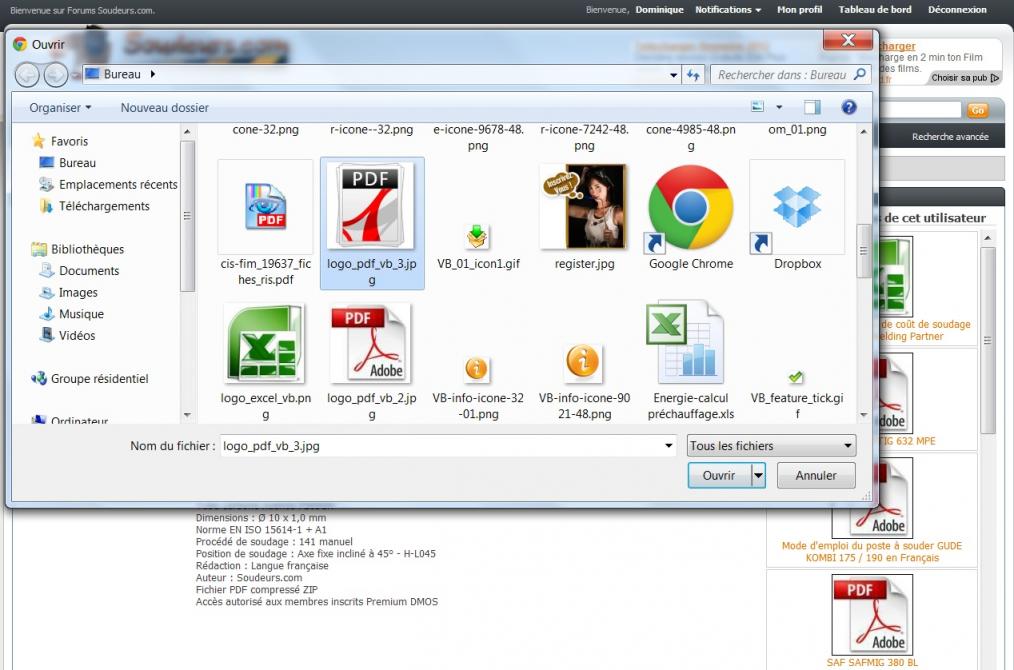Select the cis-fim_19637 PDF file
This screenshot has height=670, width=1014.
pyautogui.click(x=265, y=208)
